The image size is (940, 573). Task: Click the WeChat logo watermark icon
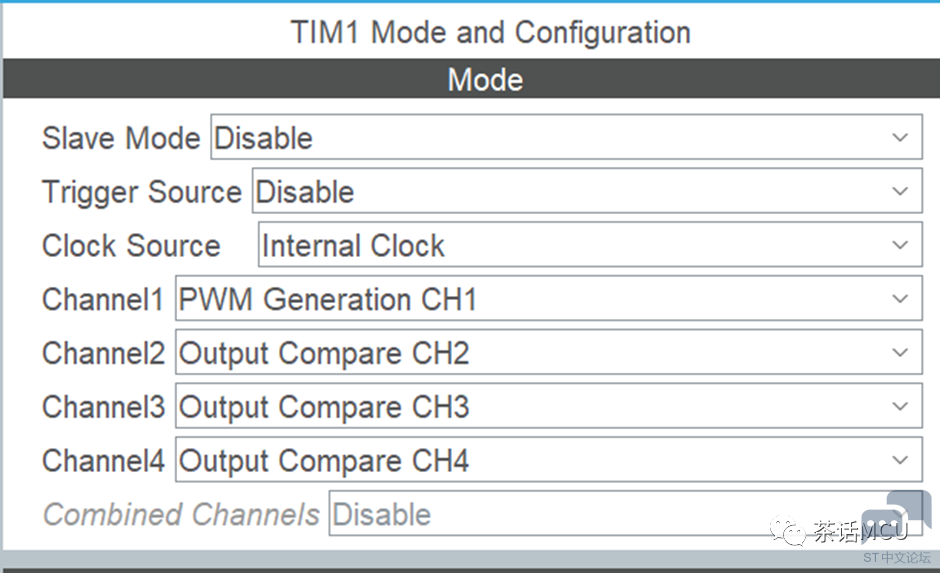click(x=787, y=530)
